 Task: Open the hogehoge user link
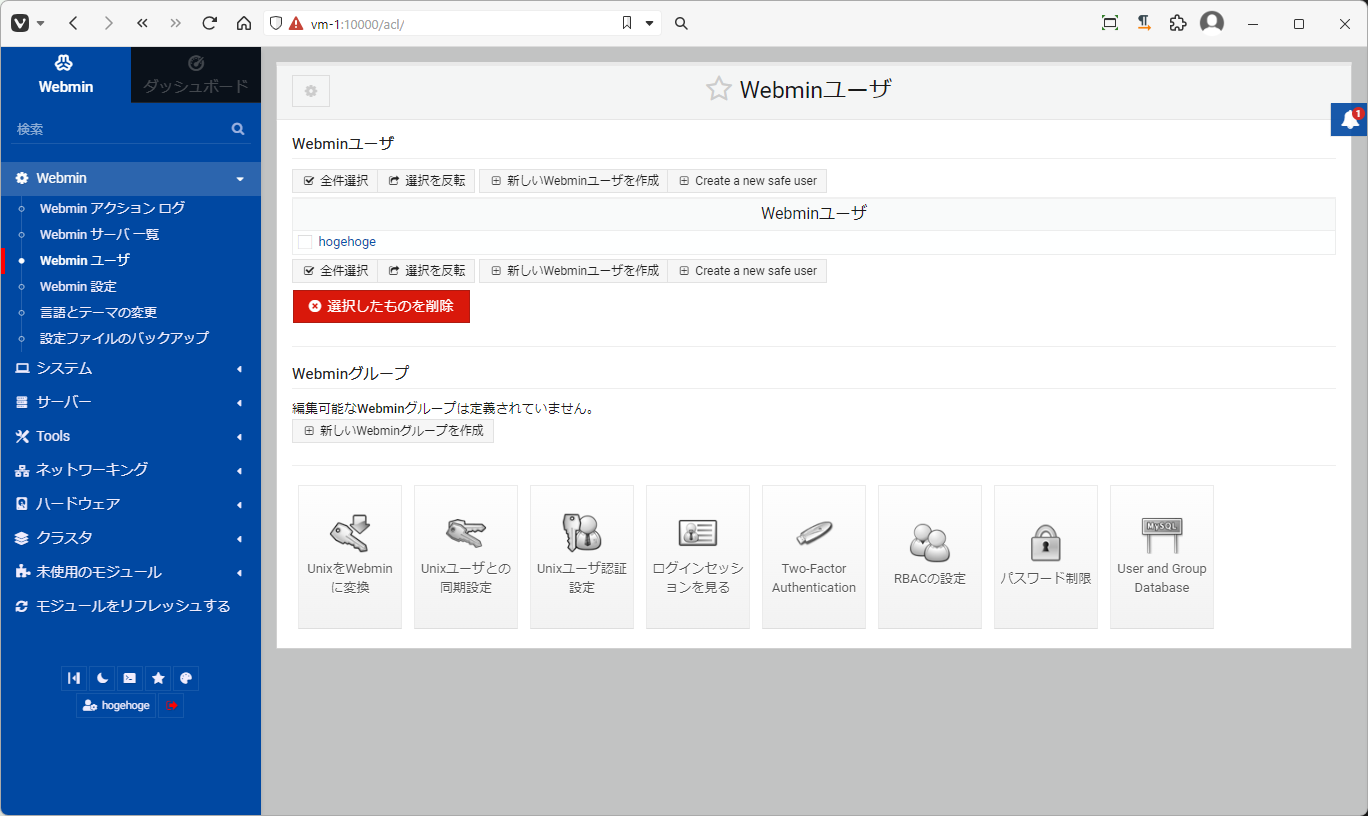(347, 242)
